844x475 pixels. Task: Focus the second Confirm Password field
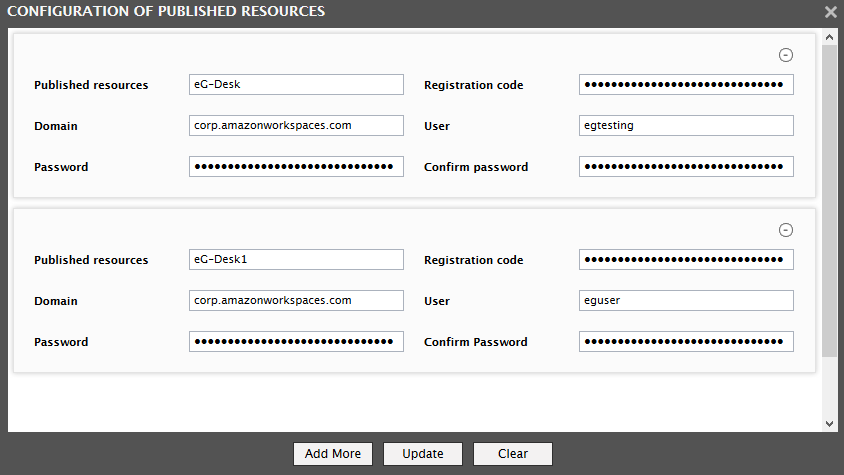[686, 341]
